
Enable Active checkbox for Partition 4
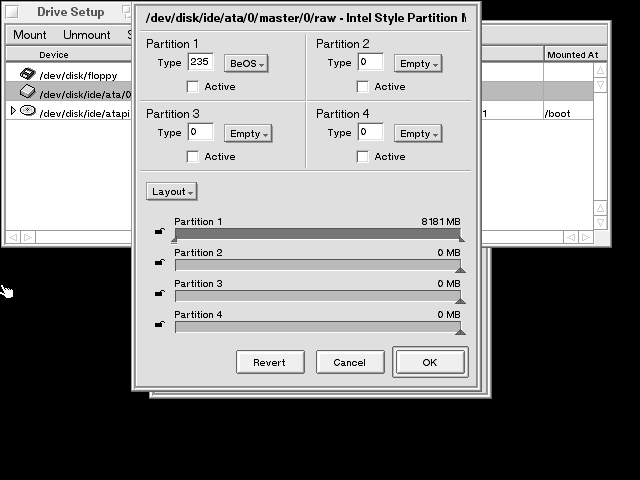[x=362, y=157]
